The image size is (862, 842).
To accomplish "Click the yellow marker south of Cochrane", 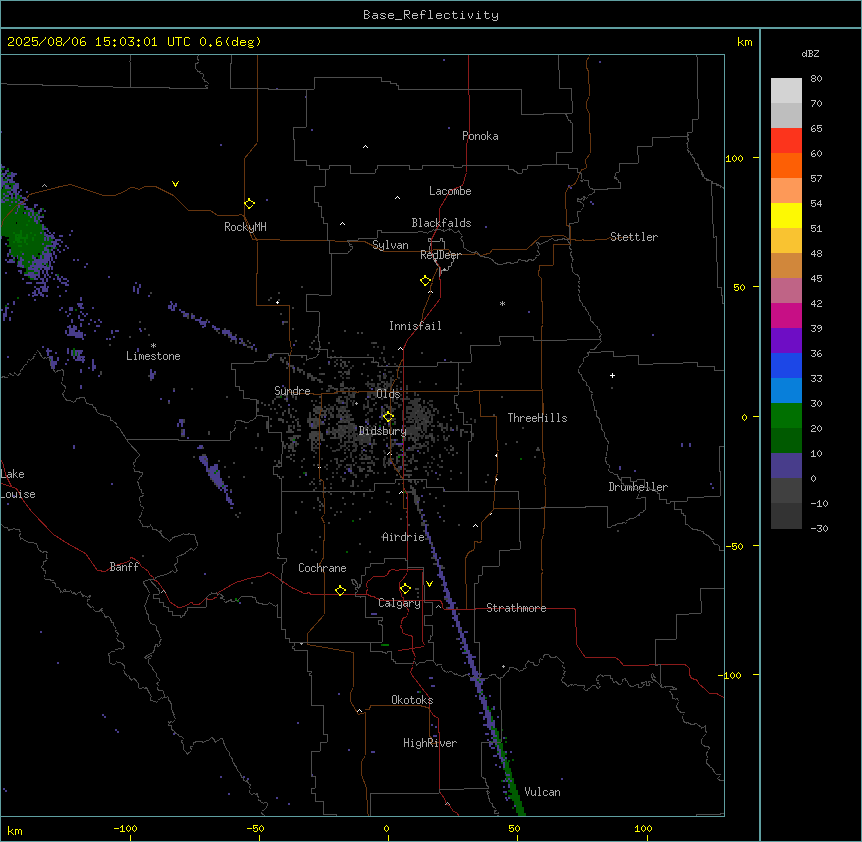I will 340,590.
